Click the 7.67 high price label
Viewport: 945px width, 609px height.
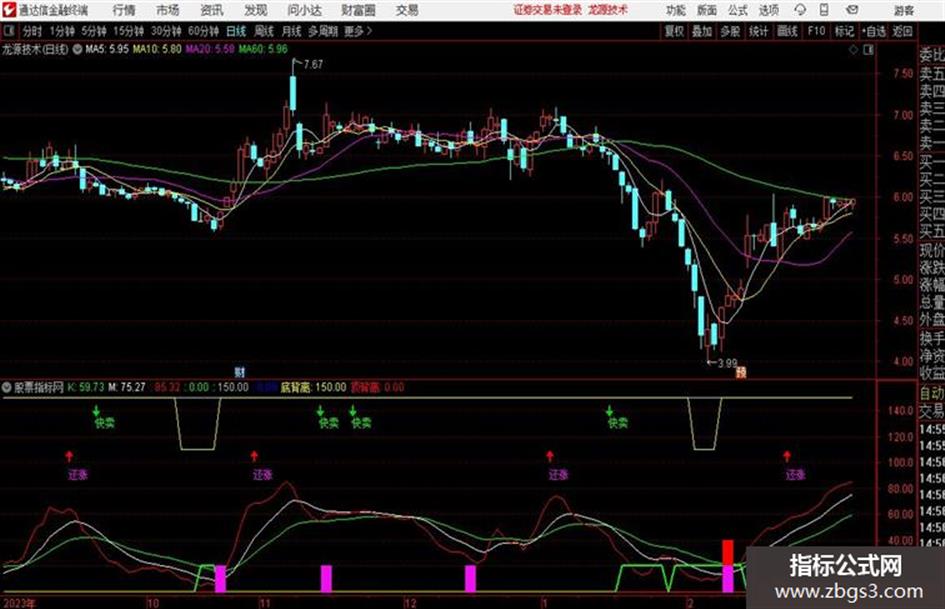click(x=313, y=64)
